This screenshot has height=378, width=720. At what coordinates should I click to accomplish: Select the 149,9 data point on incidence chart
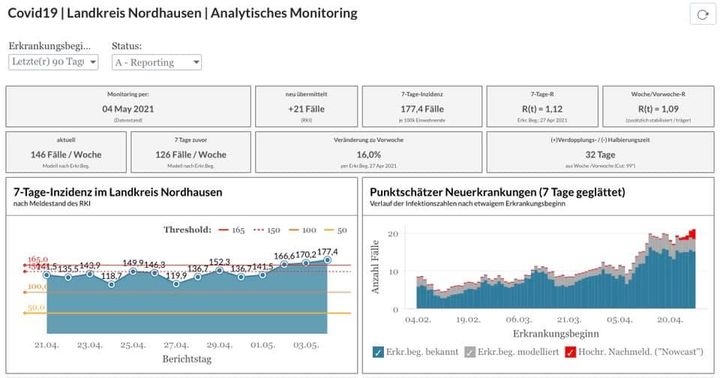133,271
